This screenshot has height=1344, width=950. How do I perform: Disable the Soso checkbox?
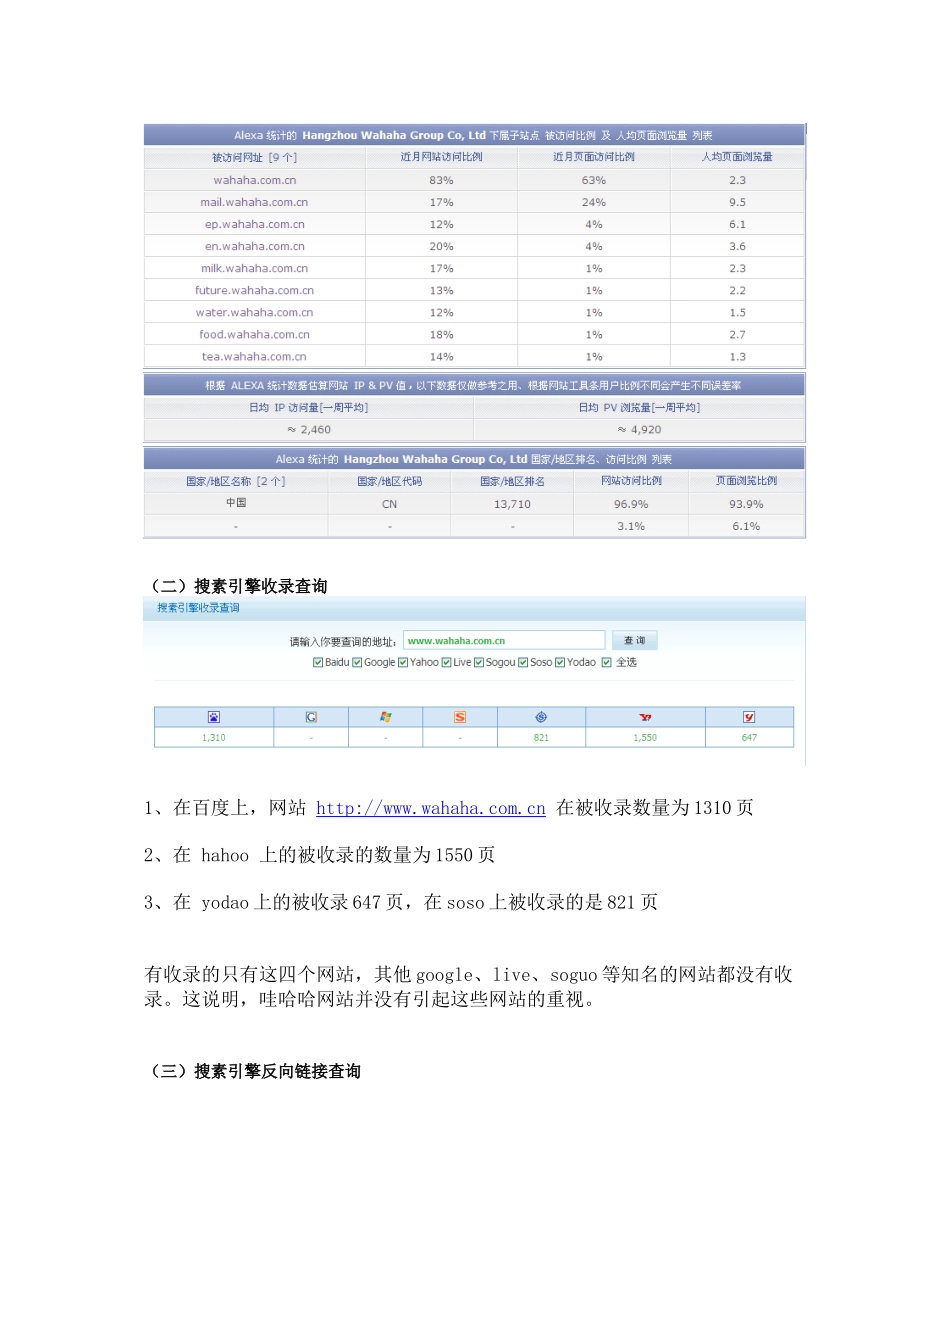pyautogui.click(x=523, y=662)
